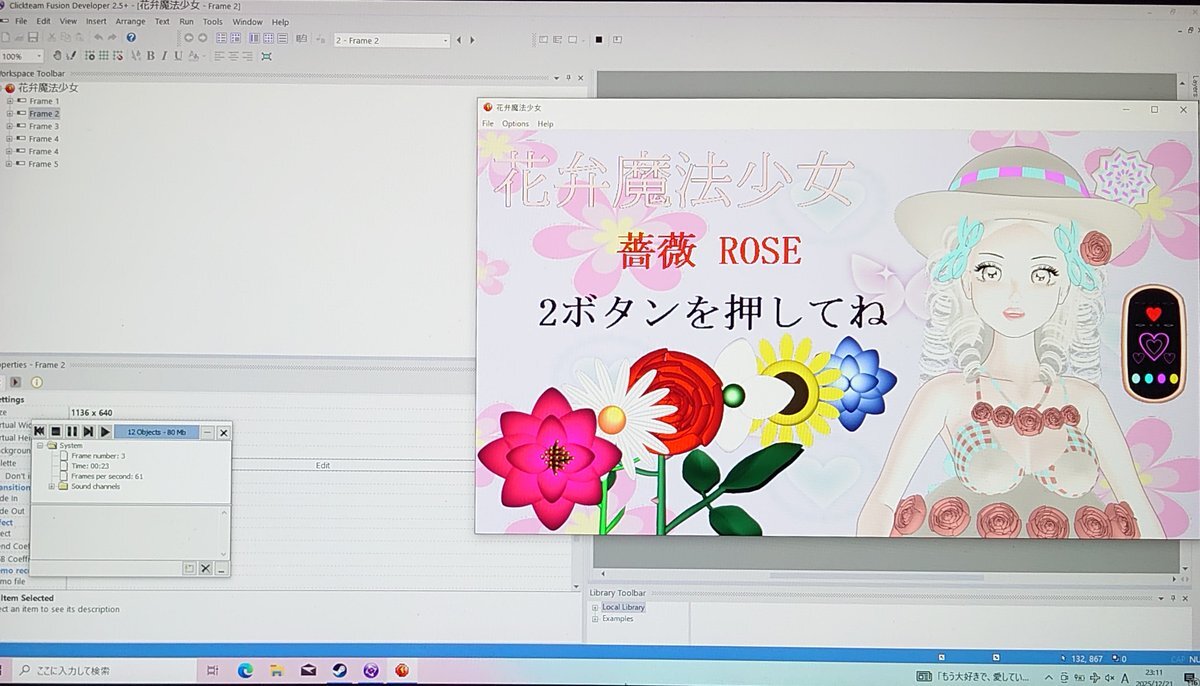1200x686 pixels.
Task: Expand the Frame 1 tree node
Action: (x=10, y=101)
